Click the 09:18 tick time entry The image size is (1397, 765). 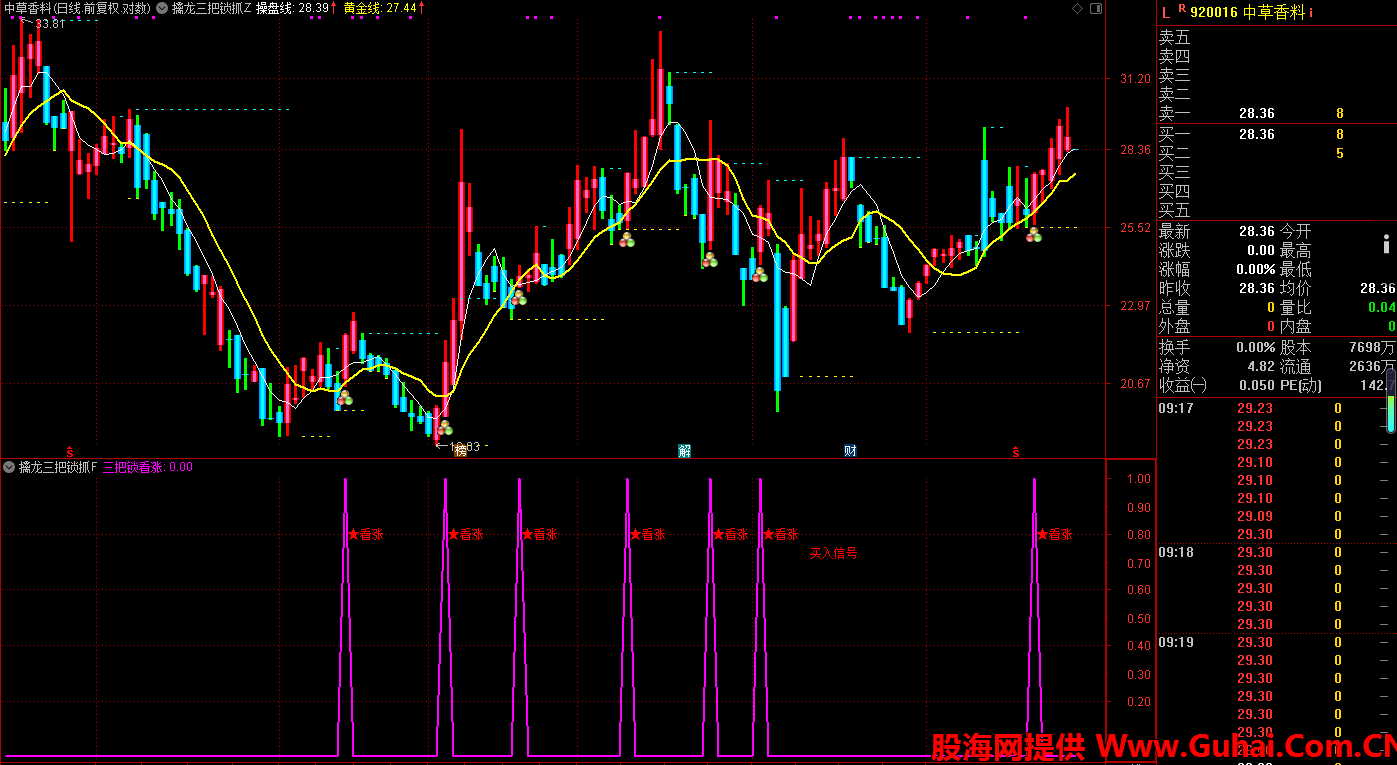1174,552
